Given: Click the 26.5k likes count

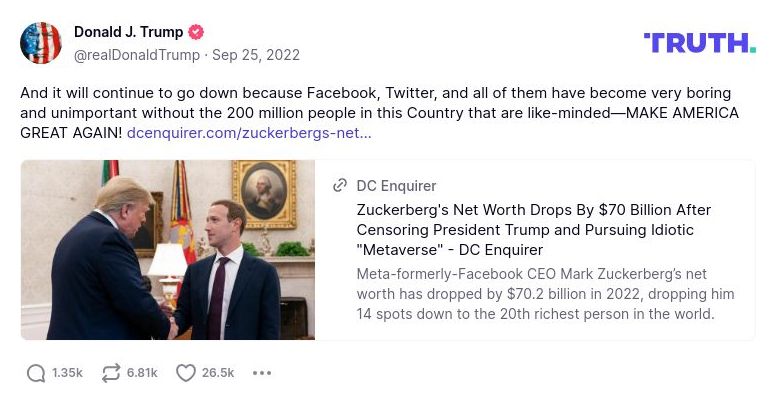Looking at the screenshot, I should [218, 373].
